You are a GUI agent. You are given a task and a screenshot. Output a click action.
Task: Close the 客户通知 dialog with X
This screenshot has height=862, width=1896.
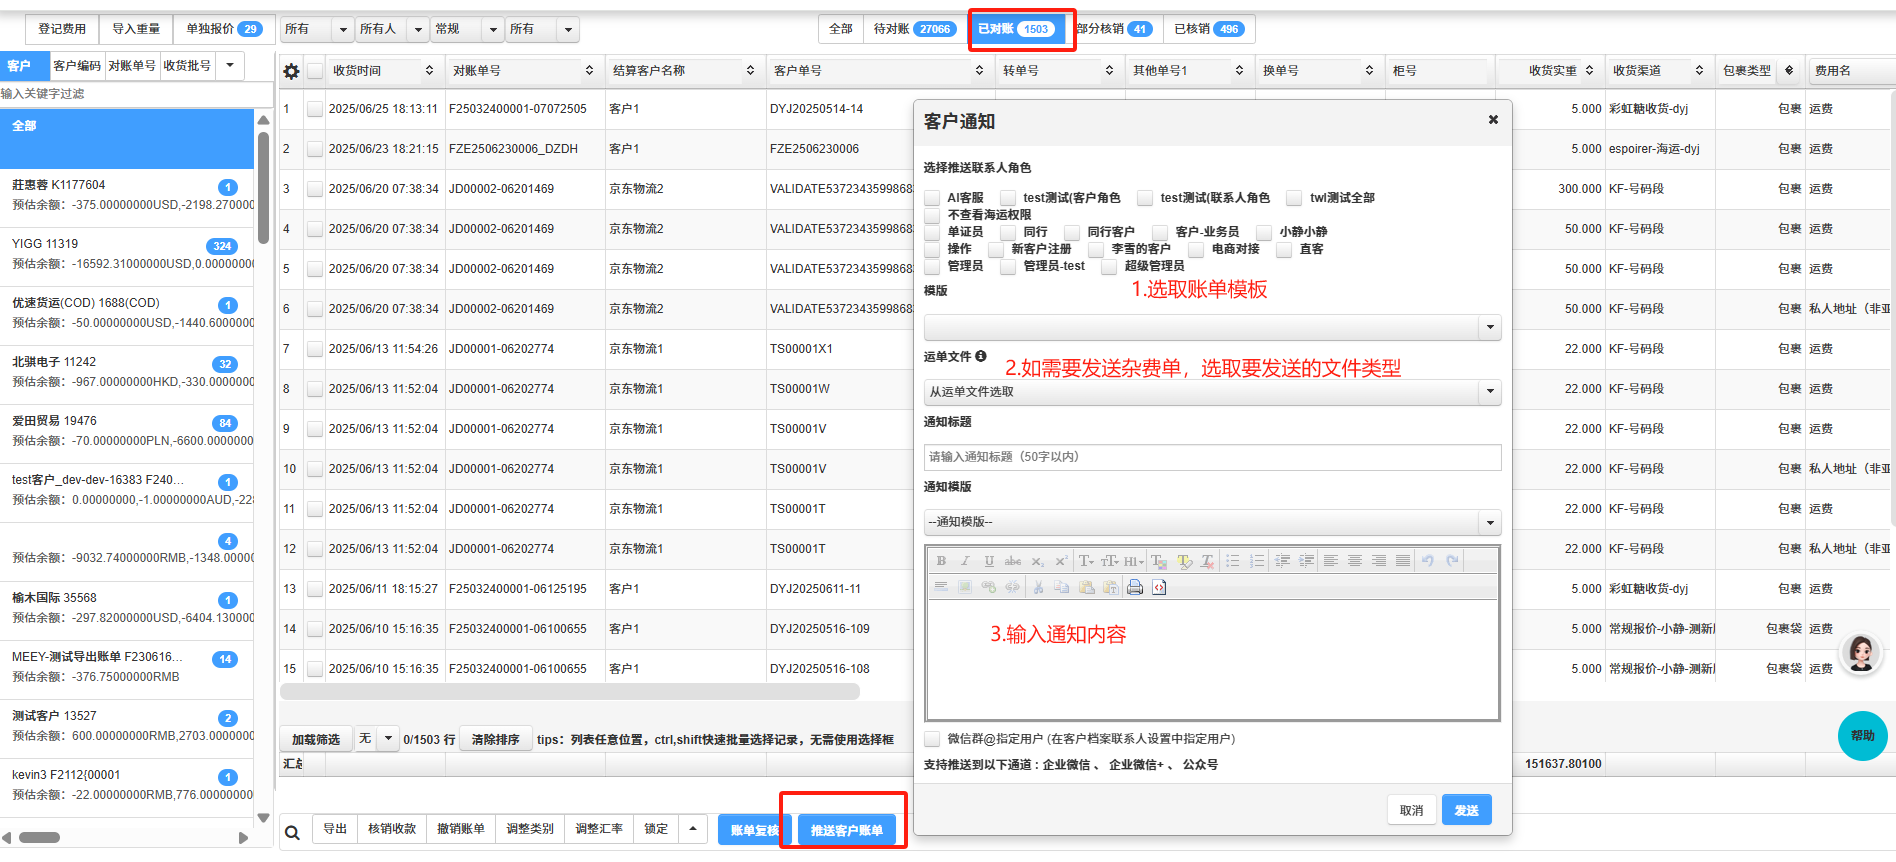(1493, 120)
